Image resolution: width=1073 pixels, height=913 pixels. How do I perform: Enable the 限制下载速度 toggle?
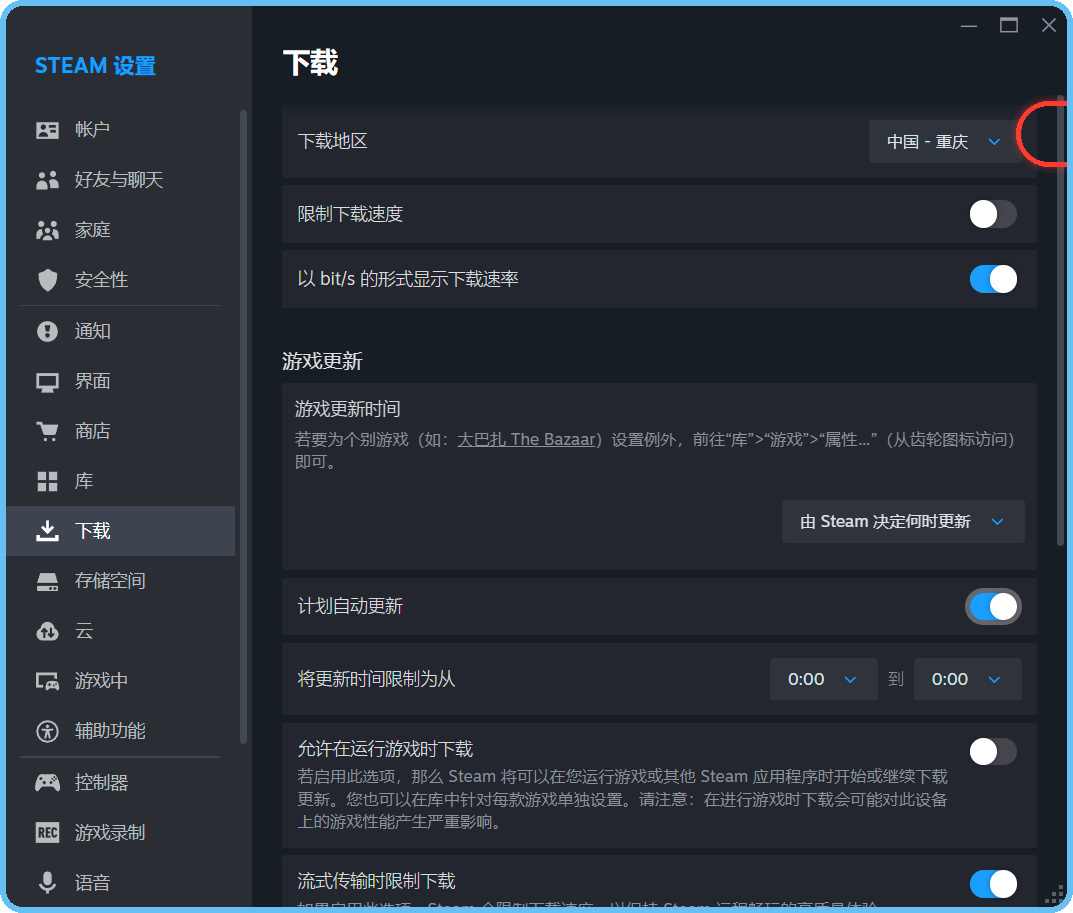pyautogui.click(x=993, y=214)
